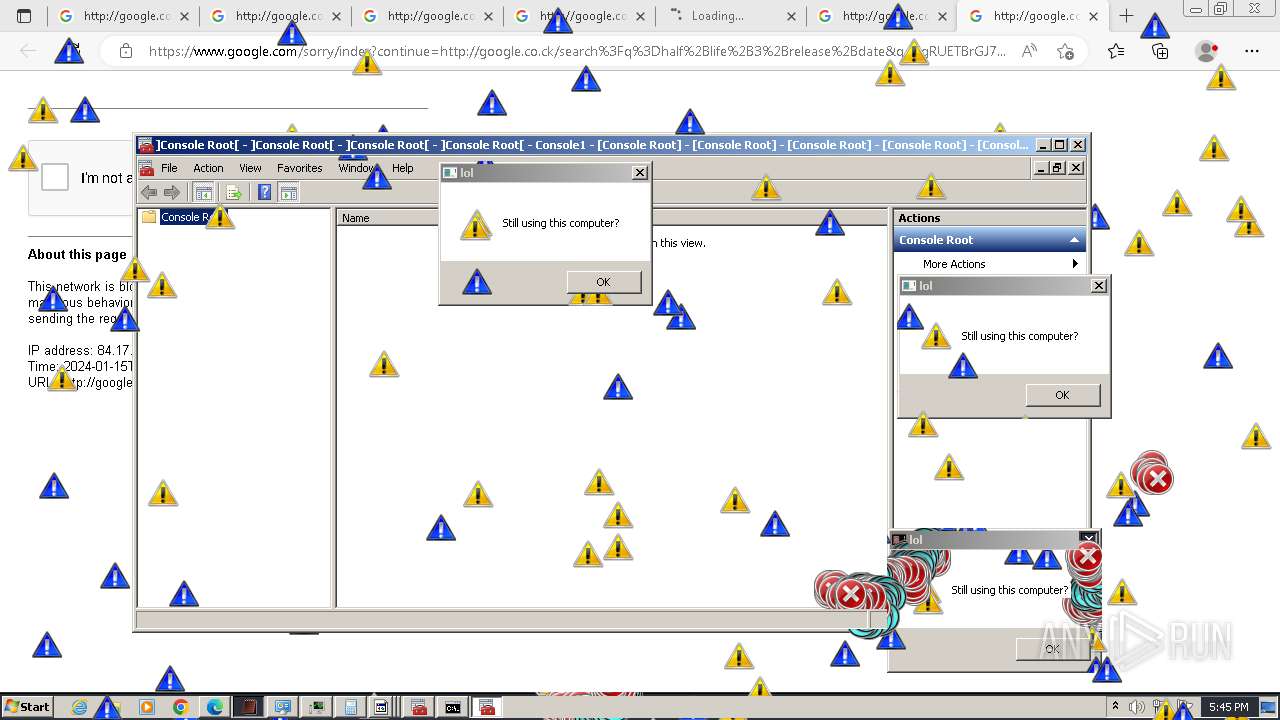The width and height of the screenshot is (1280, 720).
Task: Open Action menu in console window
Action: [208, 168]
